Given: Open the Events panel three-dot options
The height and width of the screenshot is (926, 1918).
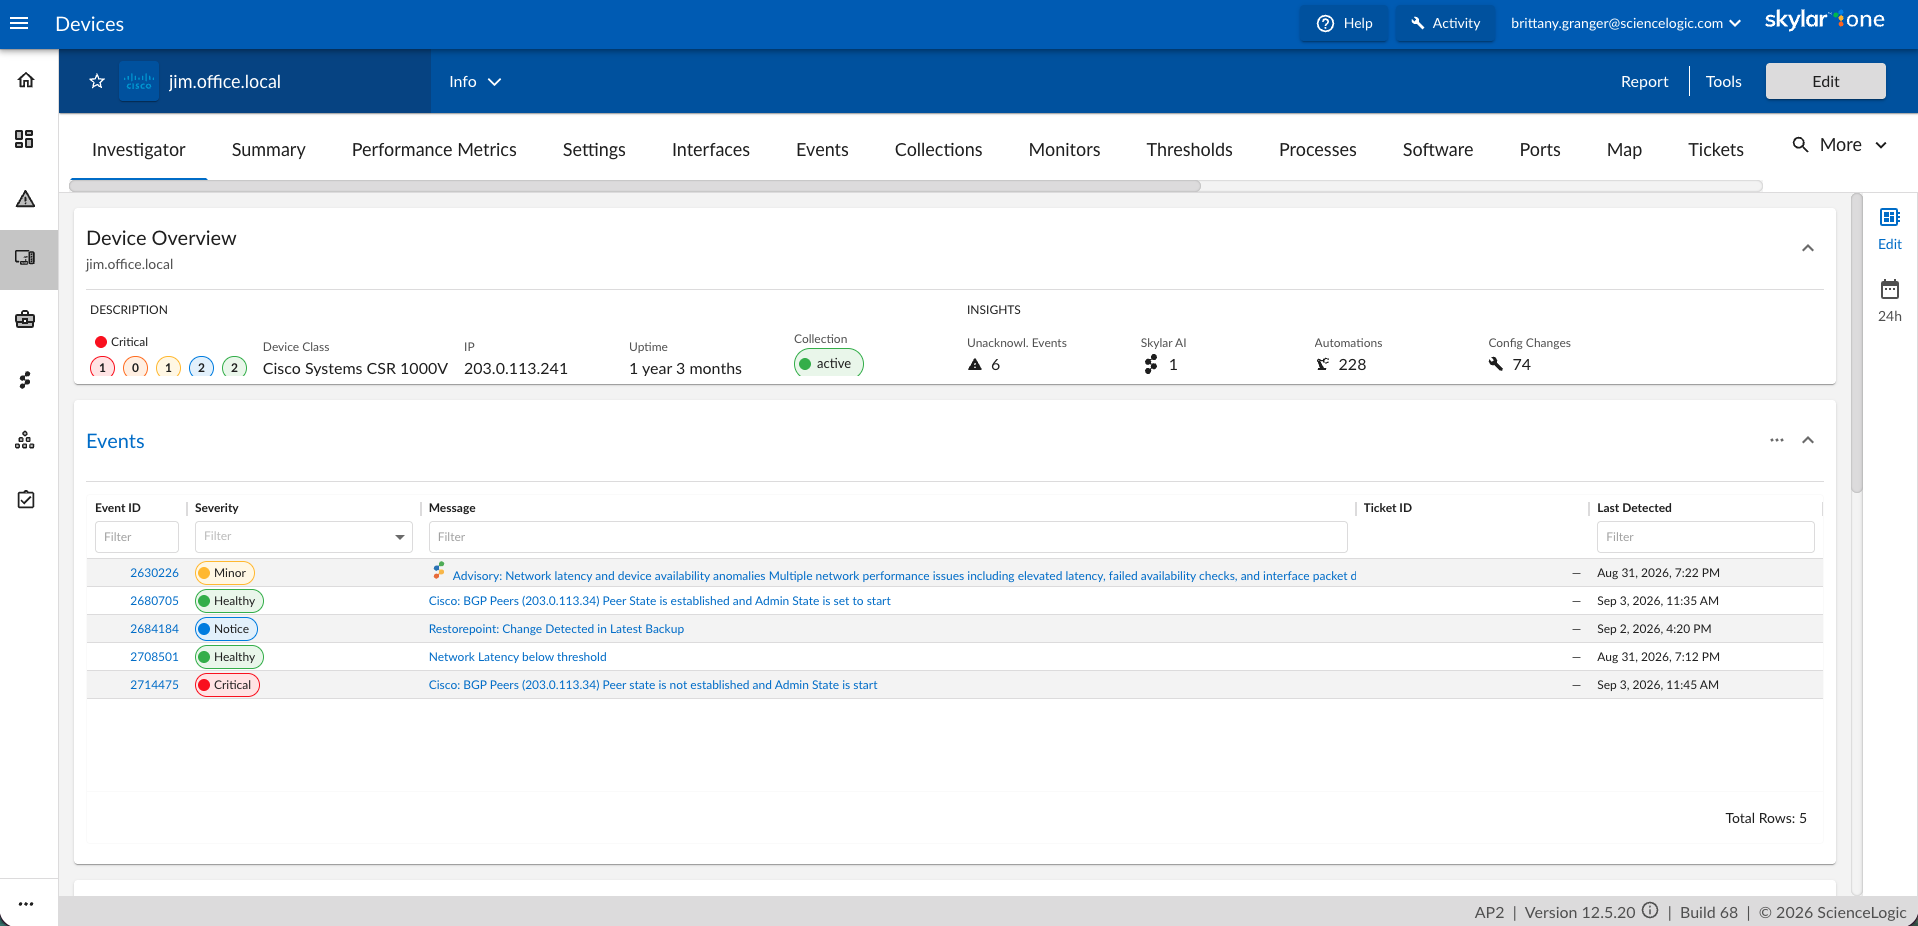Looking at the screenshot, I should click(x=1777, y=440).
